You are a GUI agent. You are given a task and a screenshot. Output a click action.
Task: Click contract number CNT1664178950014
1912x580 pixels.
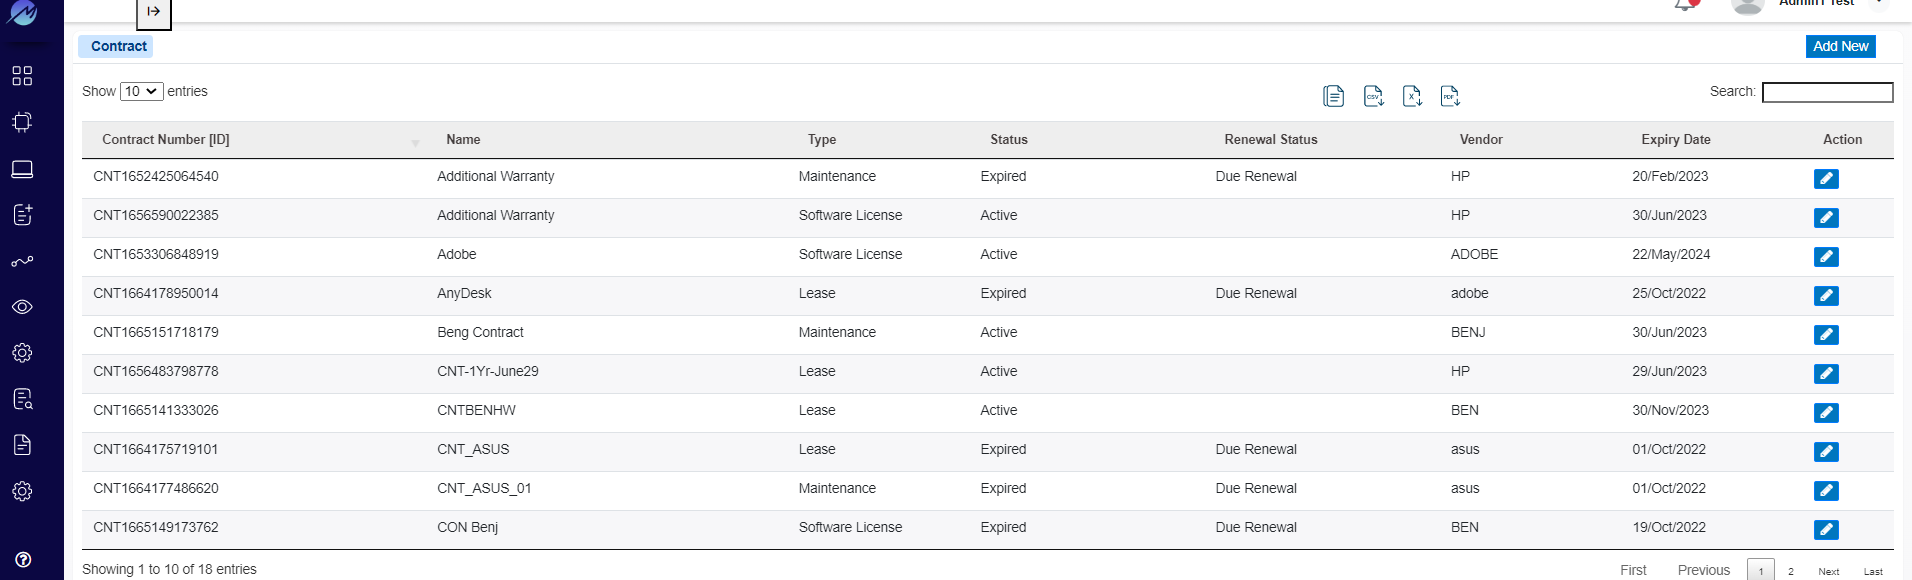pos(156,293)
